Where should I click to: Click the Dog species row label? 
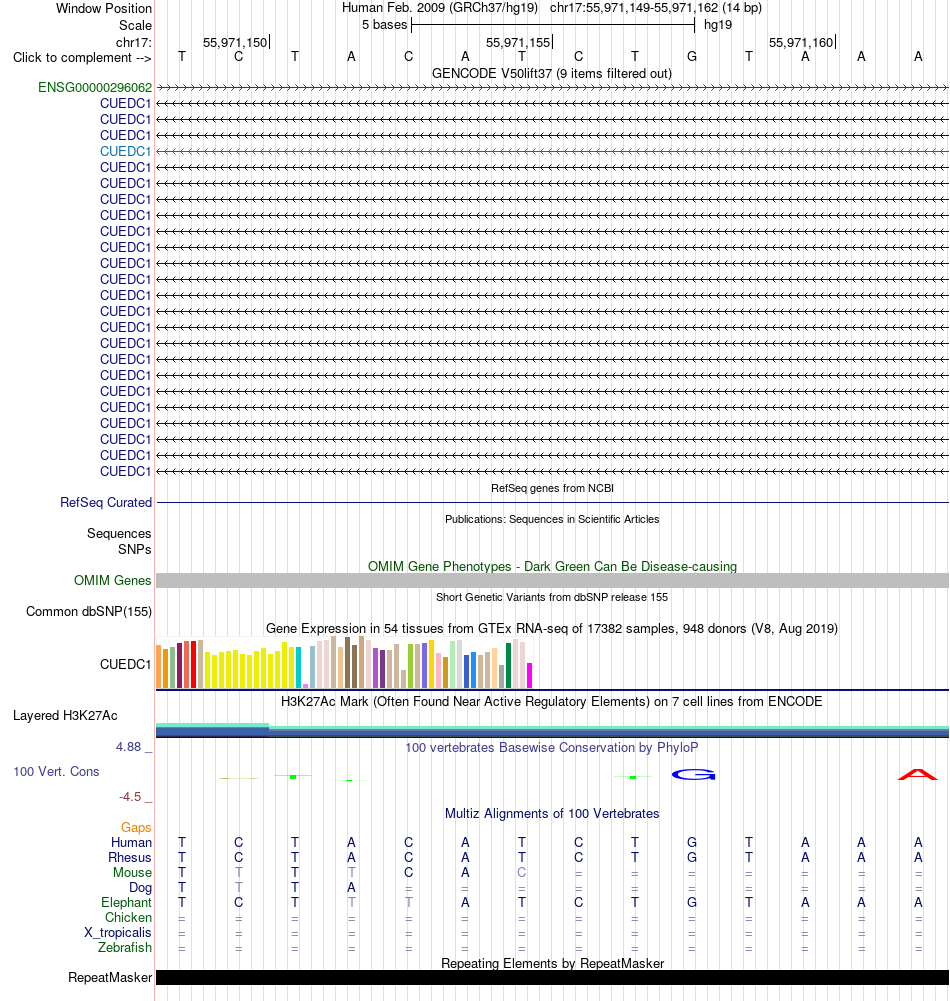140,887
